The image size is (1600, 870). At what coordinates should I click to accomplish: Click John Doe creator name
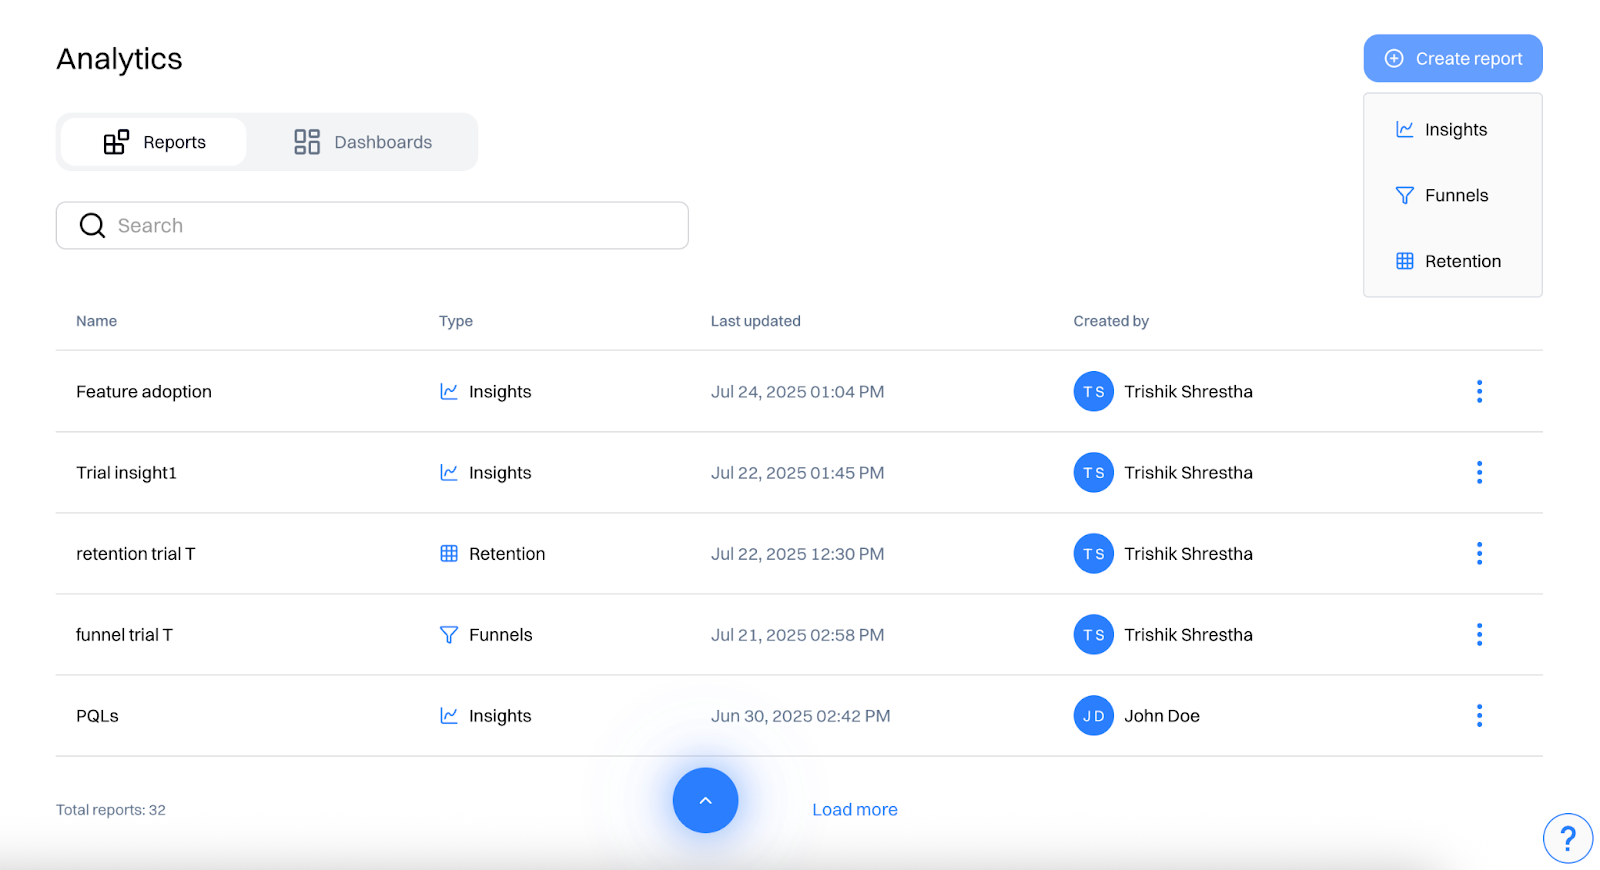coord(1162,716)
